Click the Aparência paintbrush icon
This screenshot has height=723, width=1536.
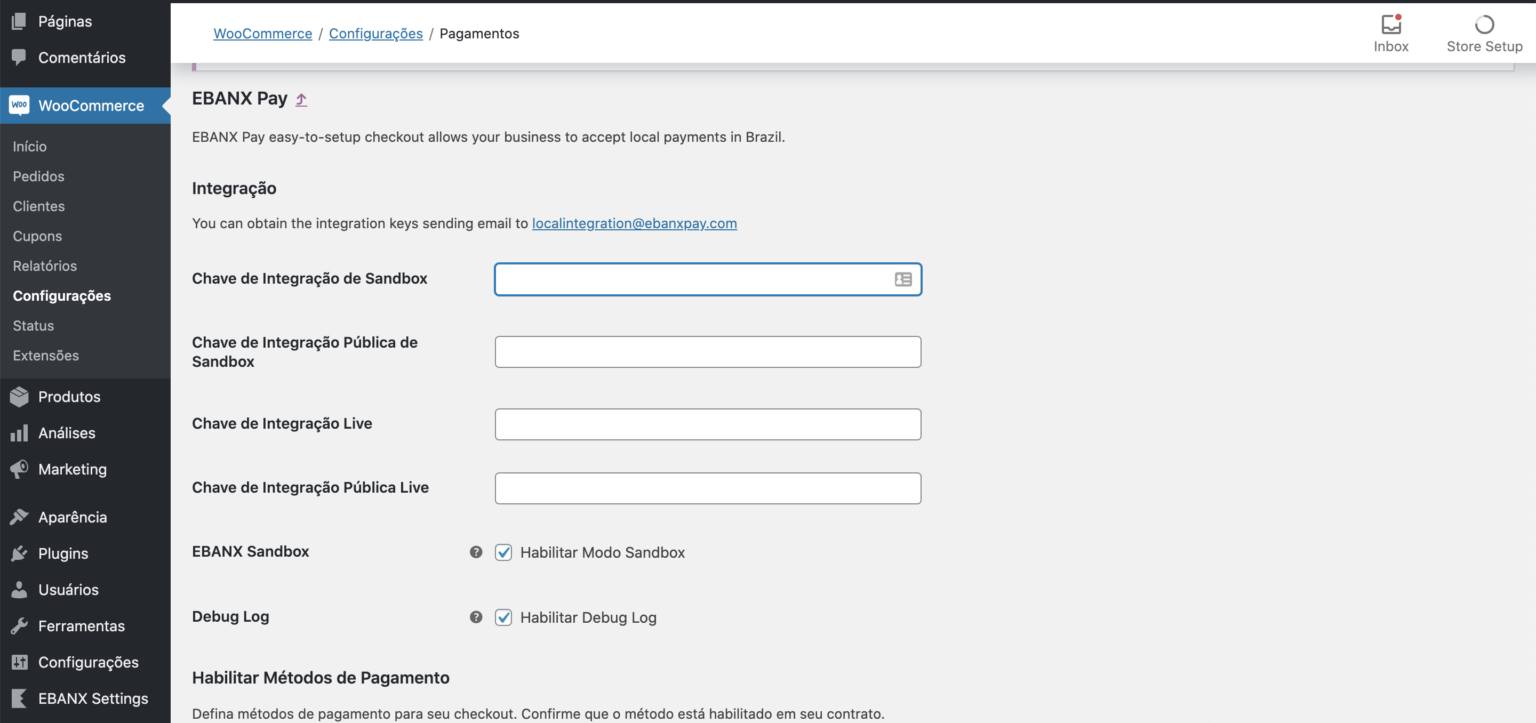pyautogui.click(x=19, y=517)
